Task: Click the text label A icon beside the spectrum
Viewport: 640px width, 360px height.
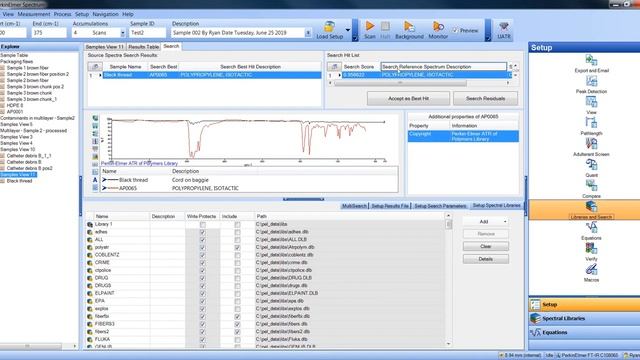Action: pos(95,180)
